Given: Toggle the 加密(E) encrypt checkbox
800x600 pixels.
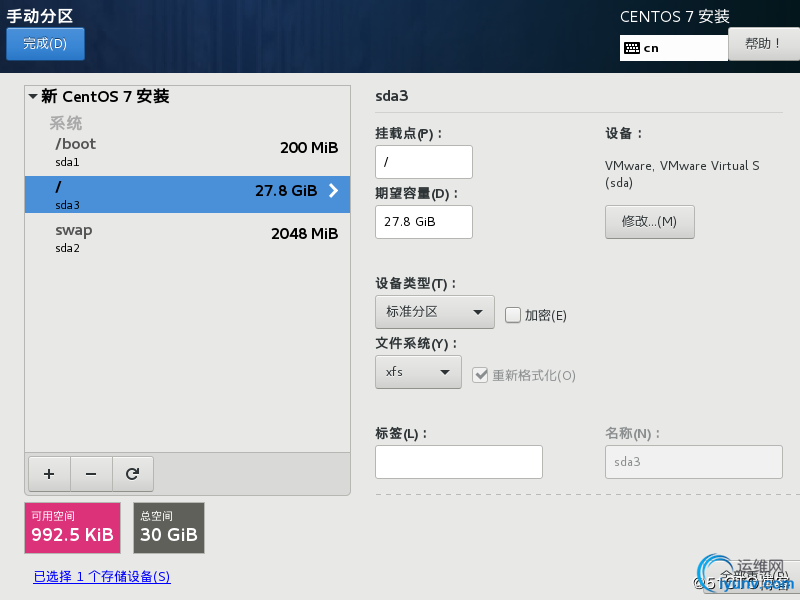Looking at the screenshot, I should click(513, 315).
